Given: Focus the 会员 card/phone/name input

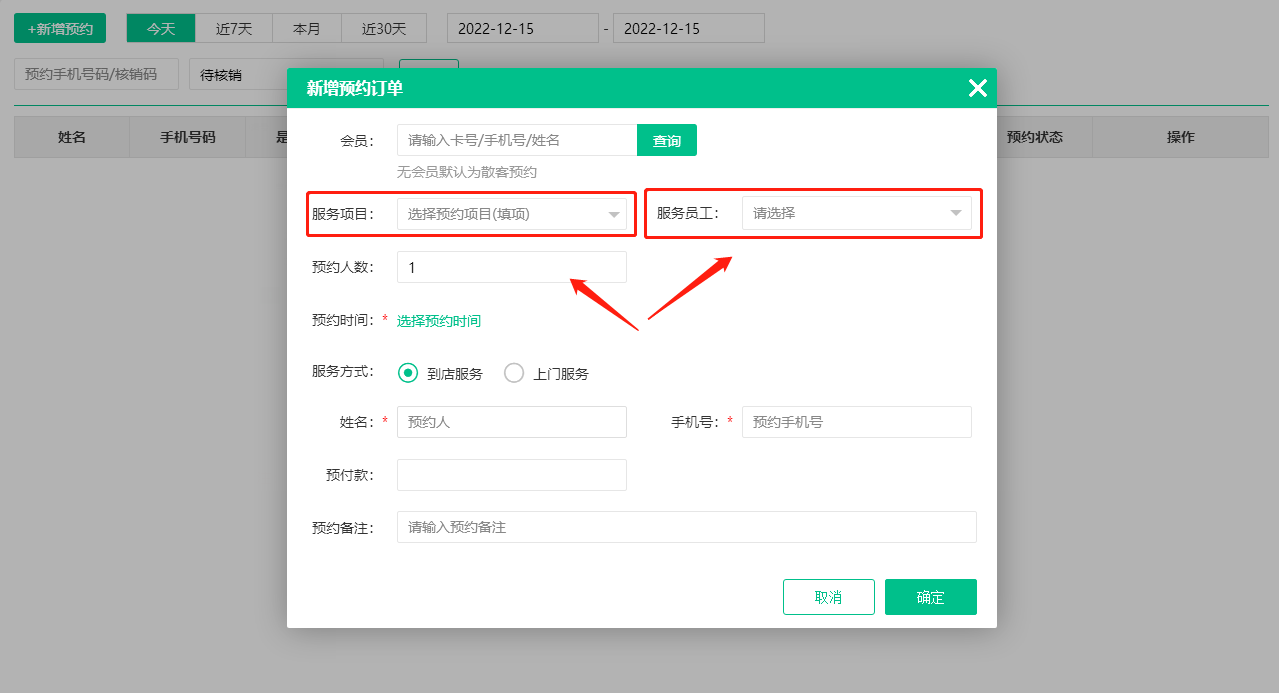Looking at the screenshot, I should point(516,141).
